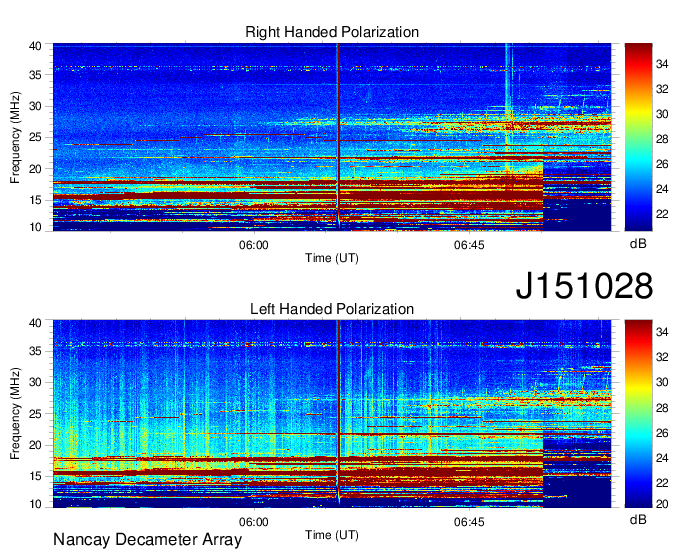Click the right-handed polarization spectrogram
Image resolution: width=680 pixels, height=552 pixels.
(332, 137)
